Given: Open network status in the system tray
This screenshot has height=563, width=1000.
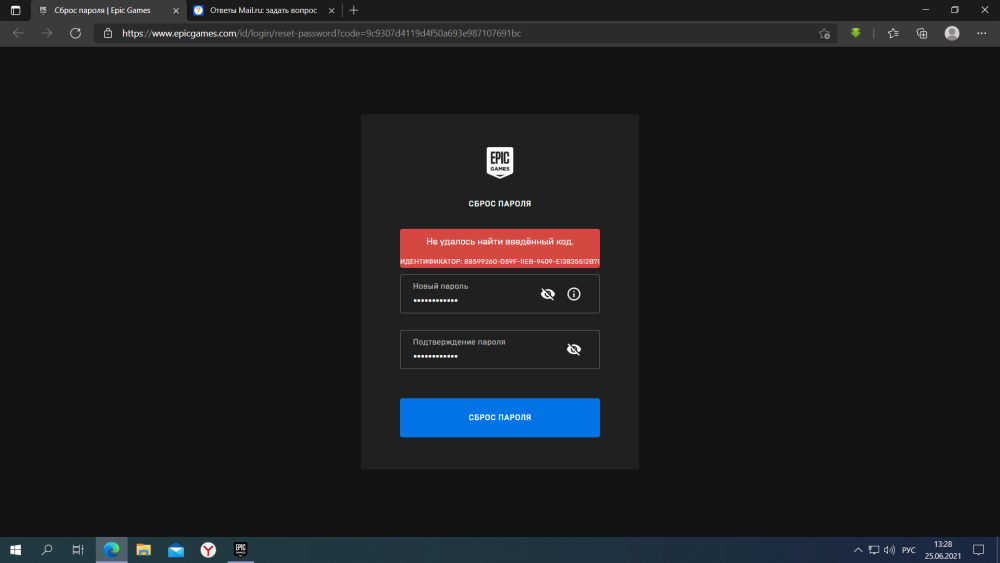Looking at the screenshot, I should click(x=874, y=550).
